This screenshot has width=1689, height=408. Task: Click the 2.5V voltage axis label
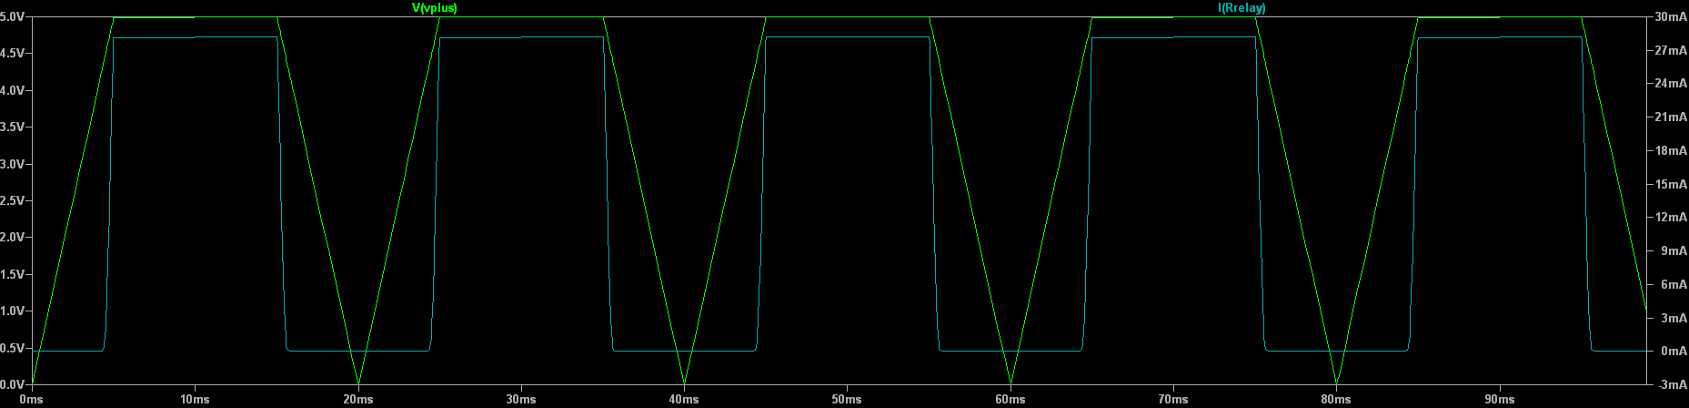click(x=11, y=201)
